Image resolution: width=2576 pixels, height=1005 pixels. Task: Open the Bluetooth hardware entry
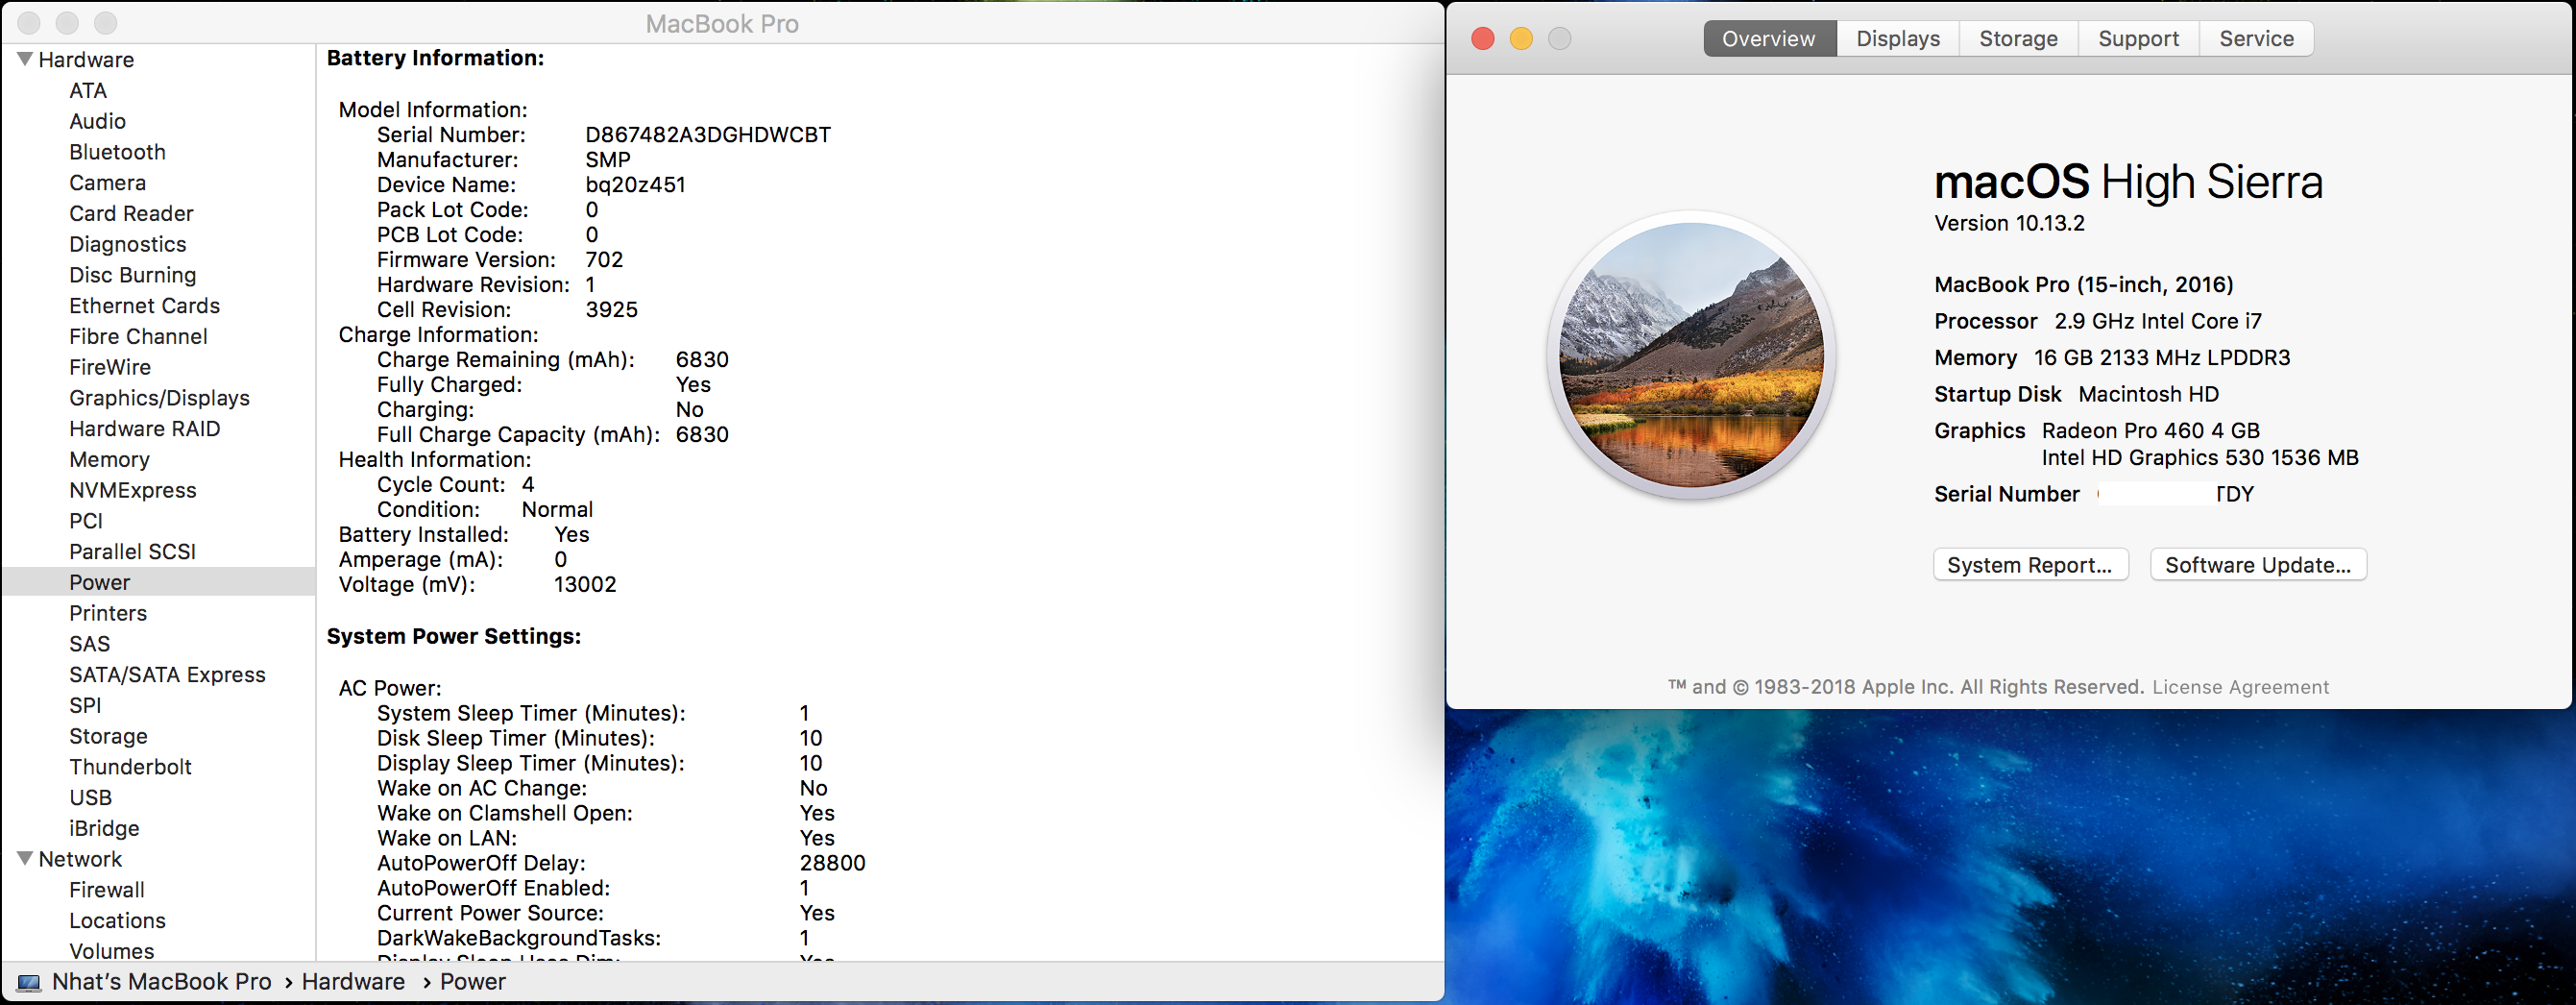117,152
